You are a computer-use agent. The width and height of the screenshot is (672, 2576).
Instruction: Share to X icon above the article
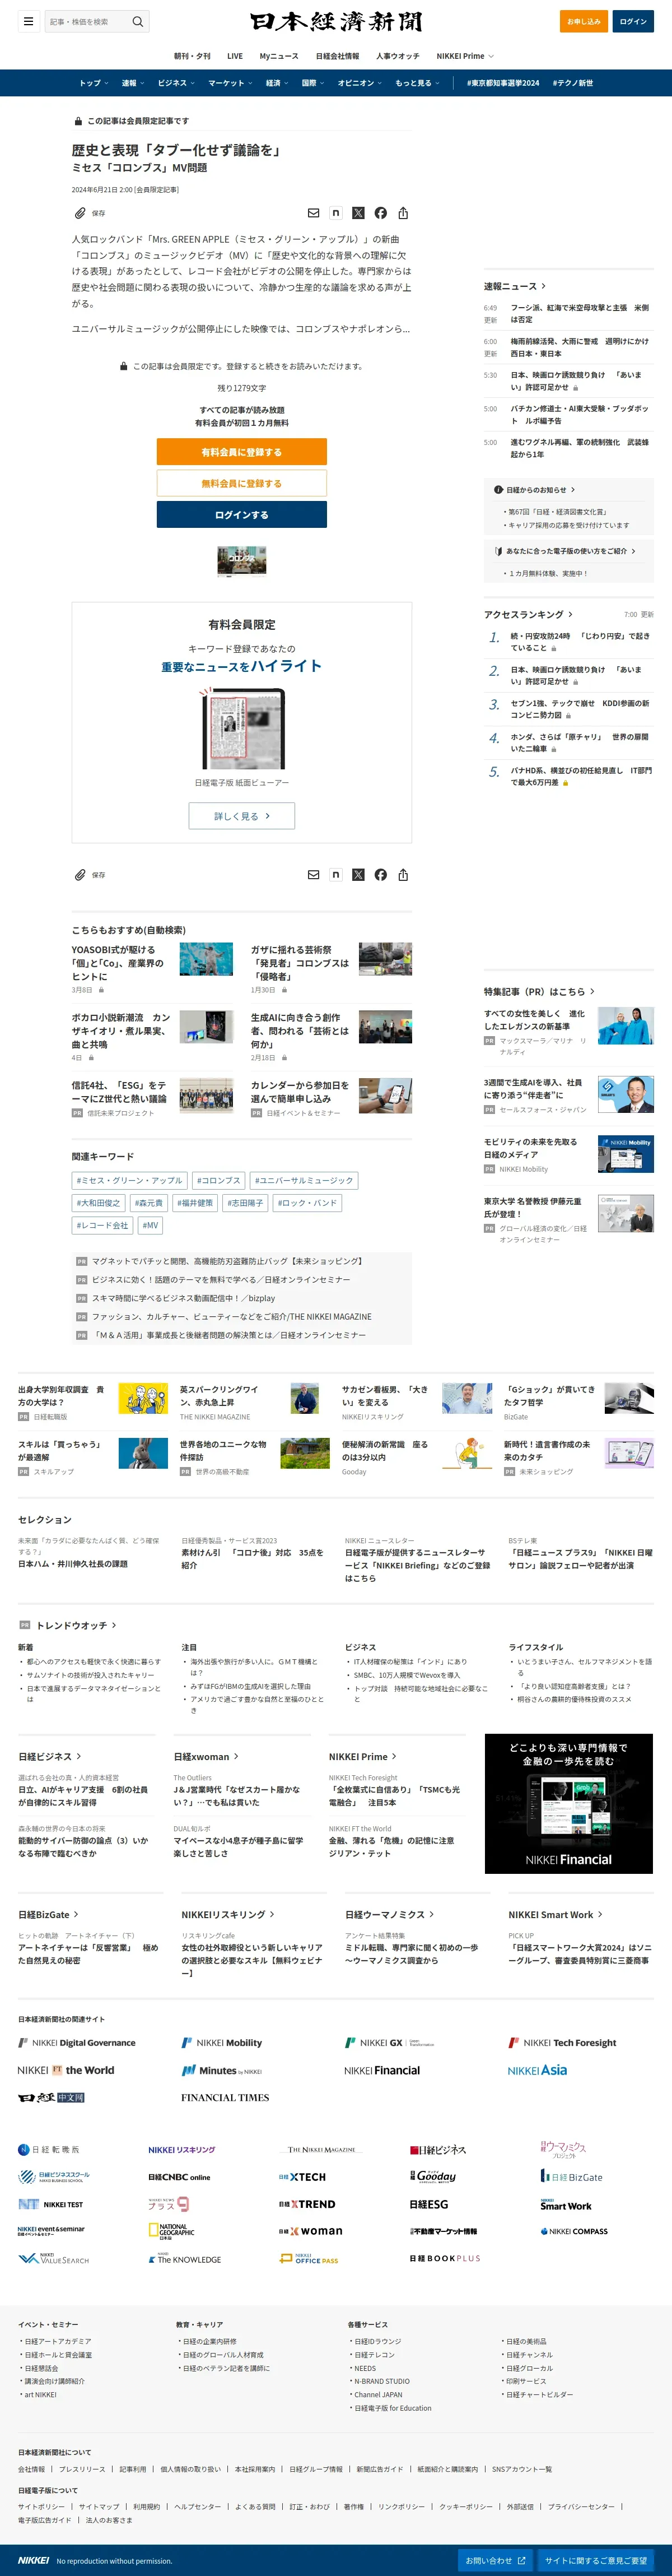[x=358, y=213]
